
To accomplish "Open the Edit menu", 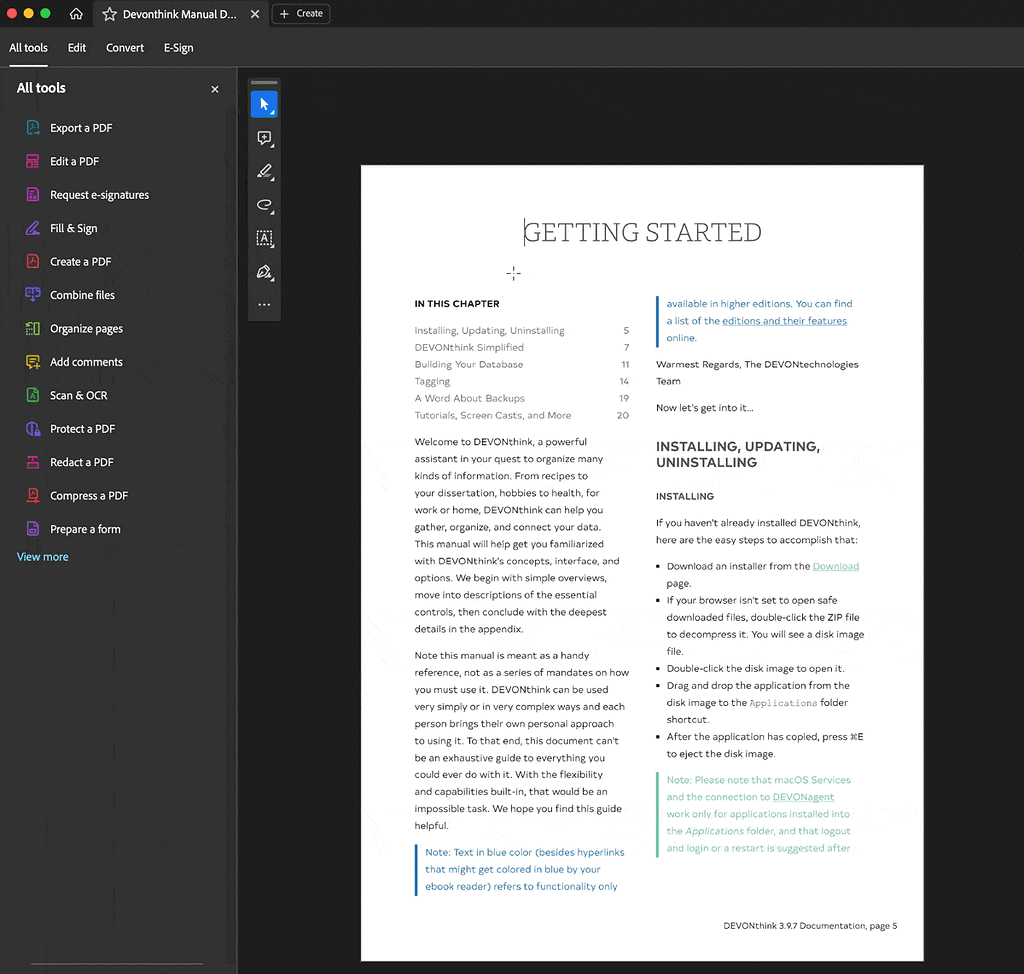I will 77,48.
